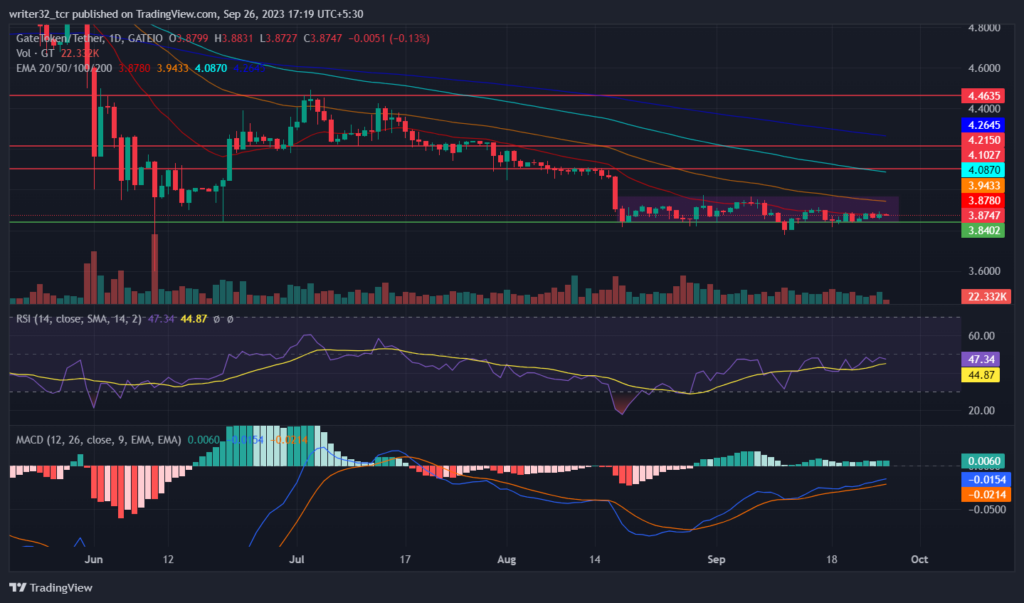
Task: Click the TradingView logo at bottom left
Action: pos(51,588)
